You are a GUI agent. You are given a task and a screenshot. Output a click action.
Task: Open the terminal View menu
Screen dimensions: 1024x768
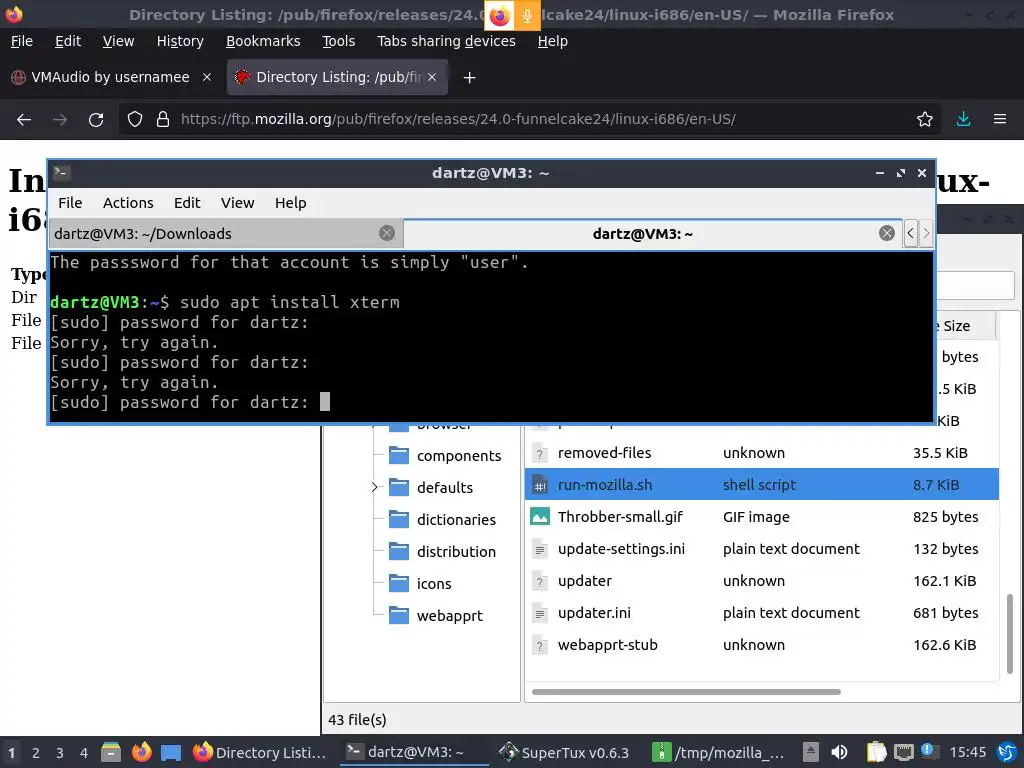pyautogui.click(x=237, y=203)
